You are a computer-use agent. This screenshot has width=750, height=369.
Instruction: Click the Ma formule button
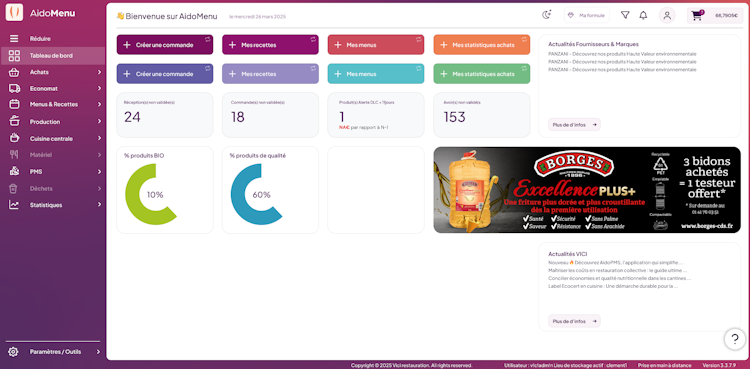pyautogui.click(x=586, y=15)
